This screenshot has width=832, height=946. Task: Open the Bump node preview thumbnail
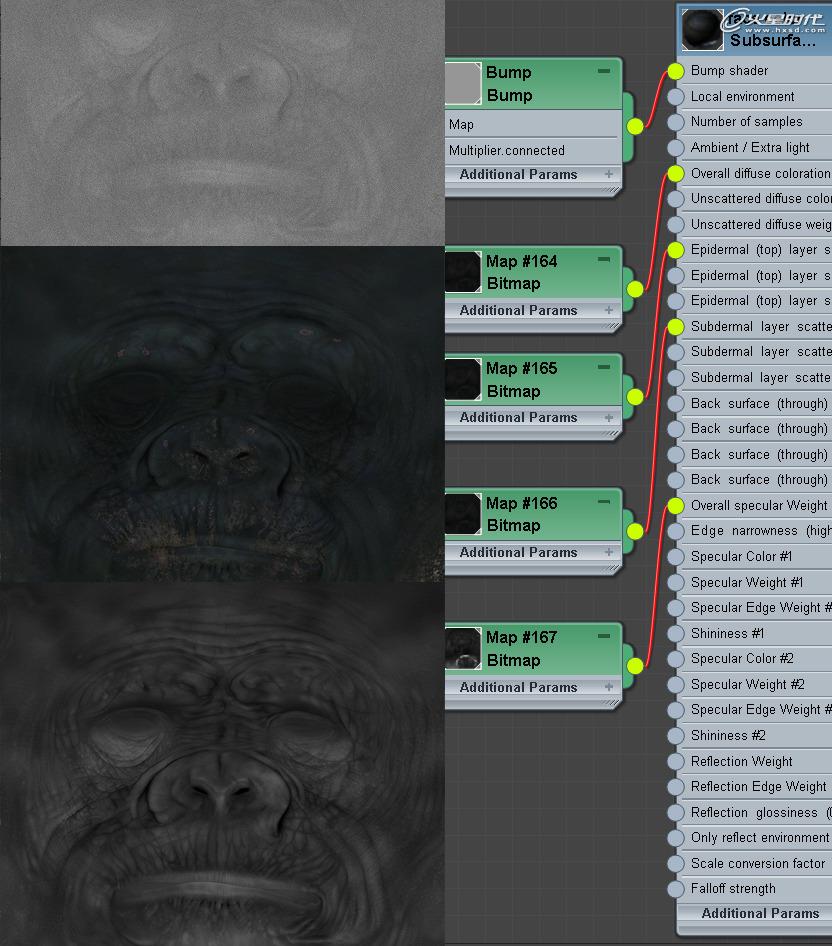463,83
